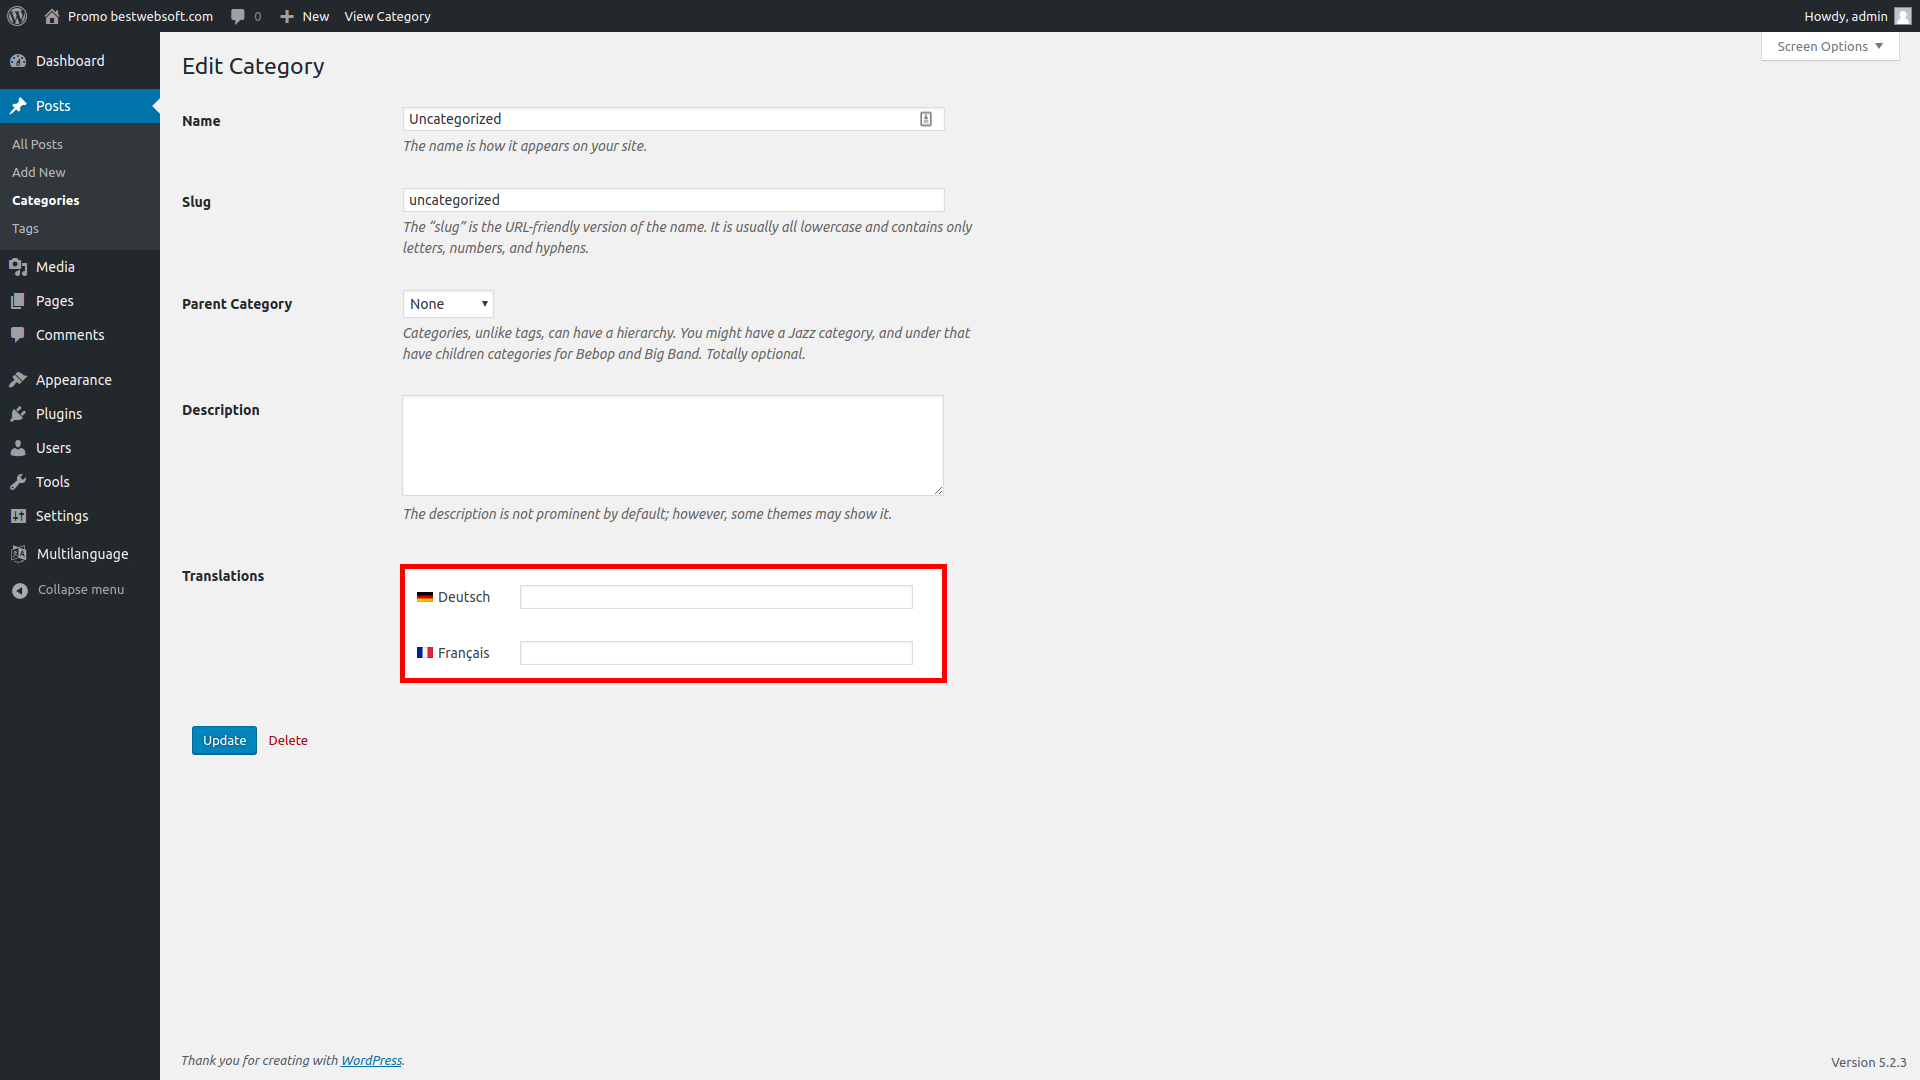Image resolution: width=1920 pixels, height=1080 pixels.
Task: Go to the Tags submenu item
Action: 25,229
